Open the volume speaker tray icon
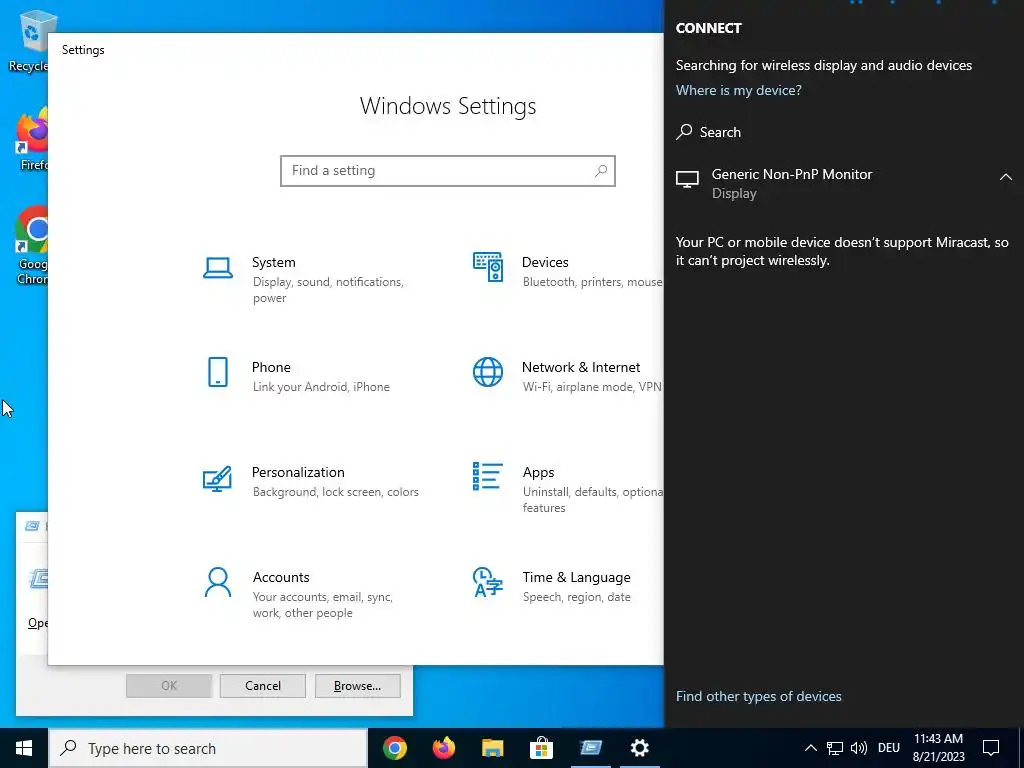 pos(859,748)
